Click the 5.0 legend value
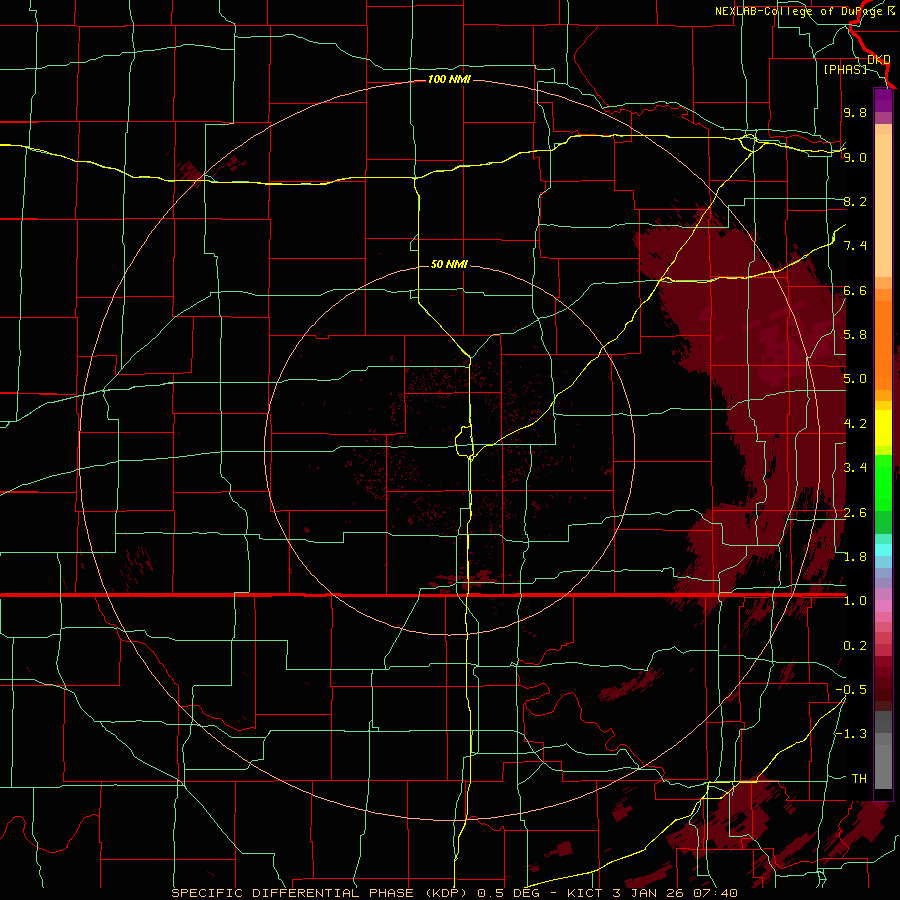The width and height of the screenshot is (900, 900). [x=855, y=379]
